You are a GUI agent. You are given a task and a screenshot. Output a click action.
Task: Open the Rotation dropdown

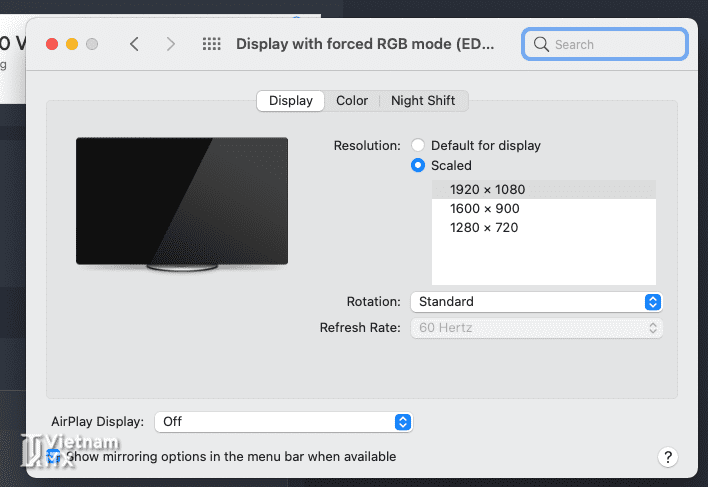pyautogui.click(x=536, y=302)
